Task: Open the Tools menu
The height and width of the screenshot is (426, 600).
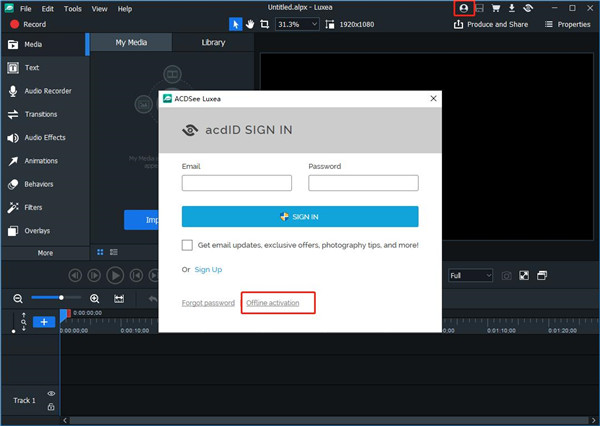Action: pos(73,9)
